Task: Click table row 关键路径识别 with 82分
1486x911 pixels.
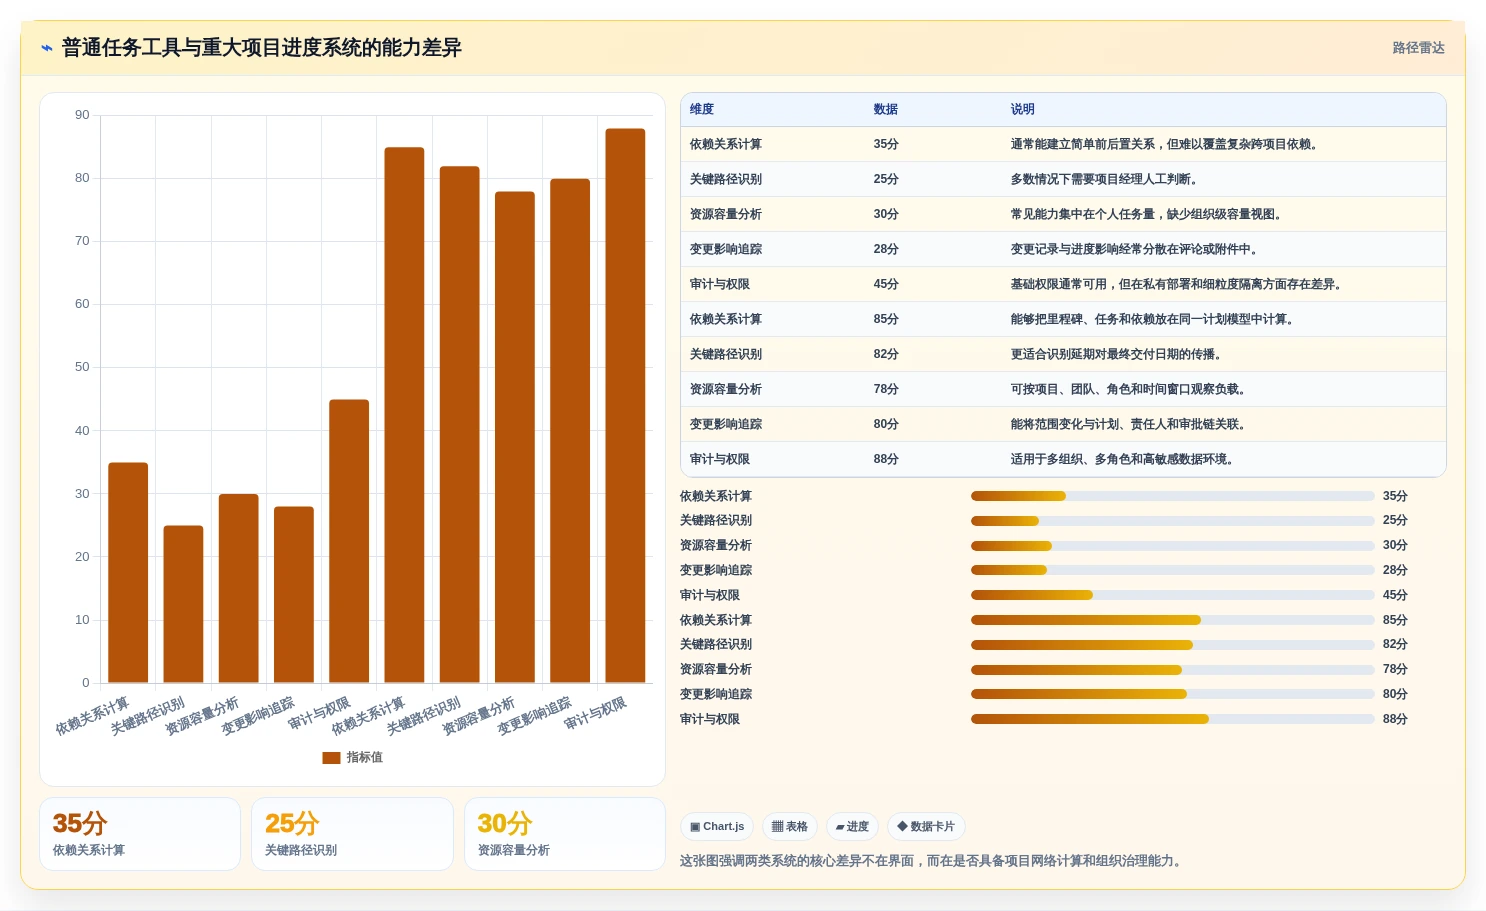Action: tap(1063, 354)
